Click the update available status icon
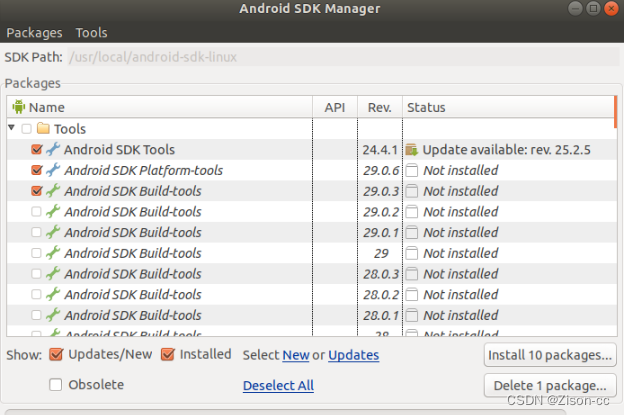Screen dimensions: 625x415 pyautogui.click(x=411, y=149)
